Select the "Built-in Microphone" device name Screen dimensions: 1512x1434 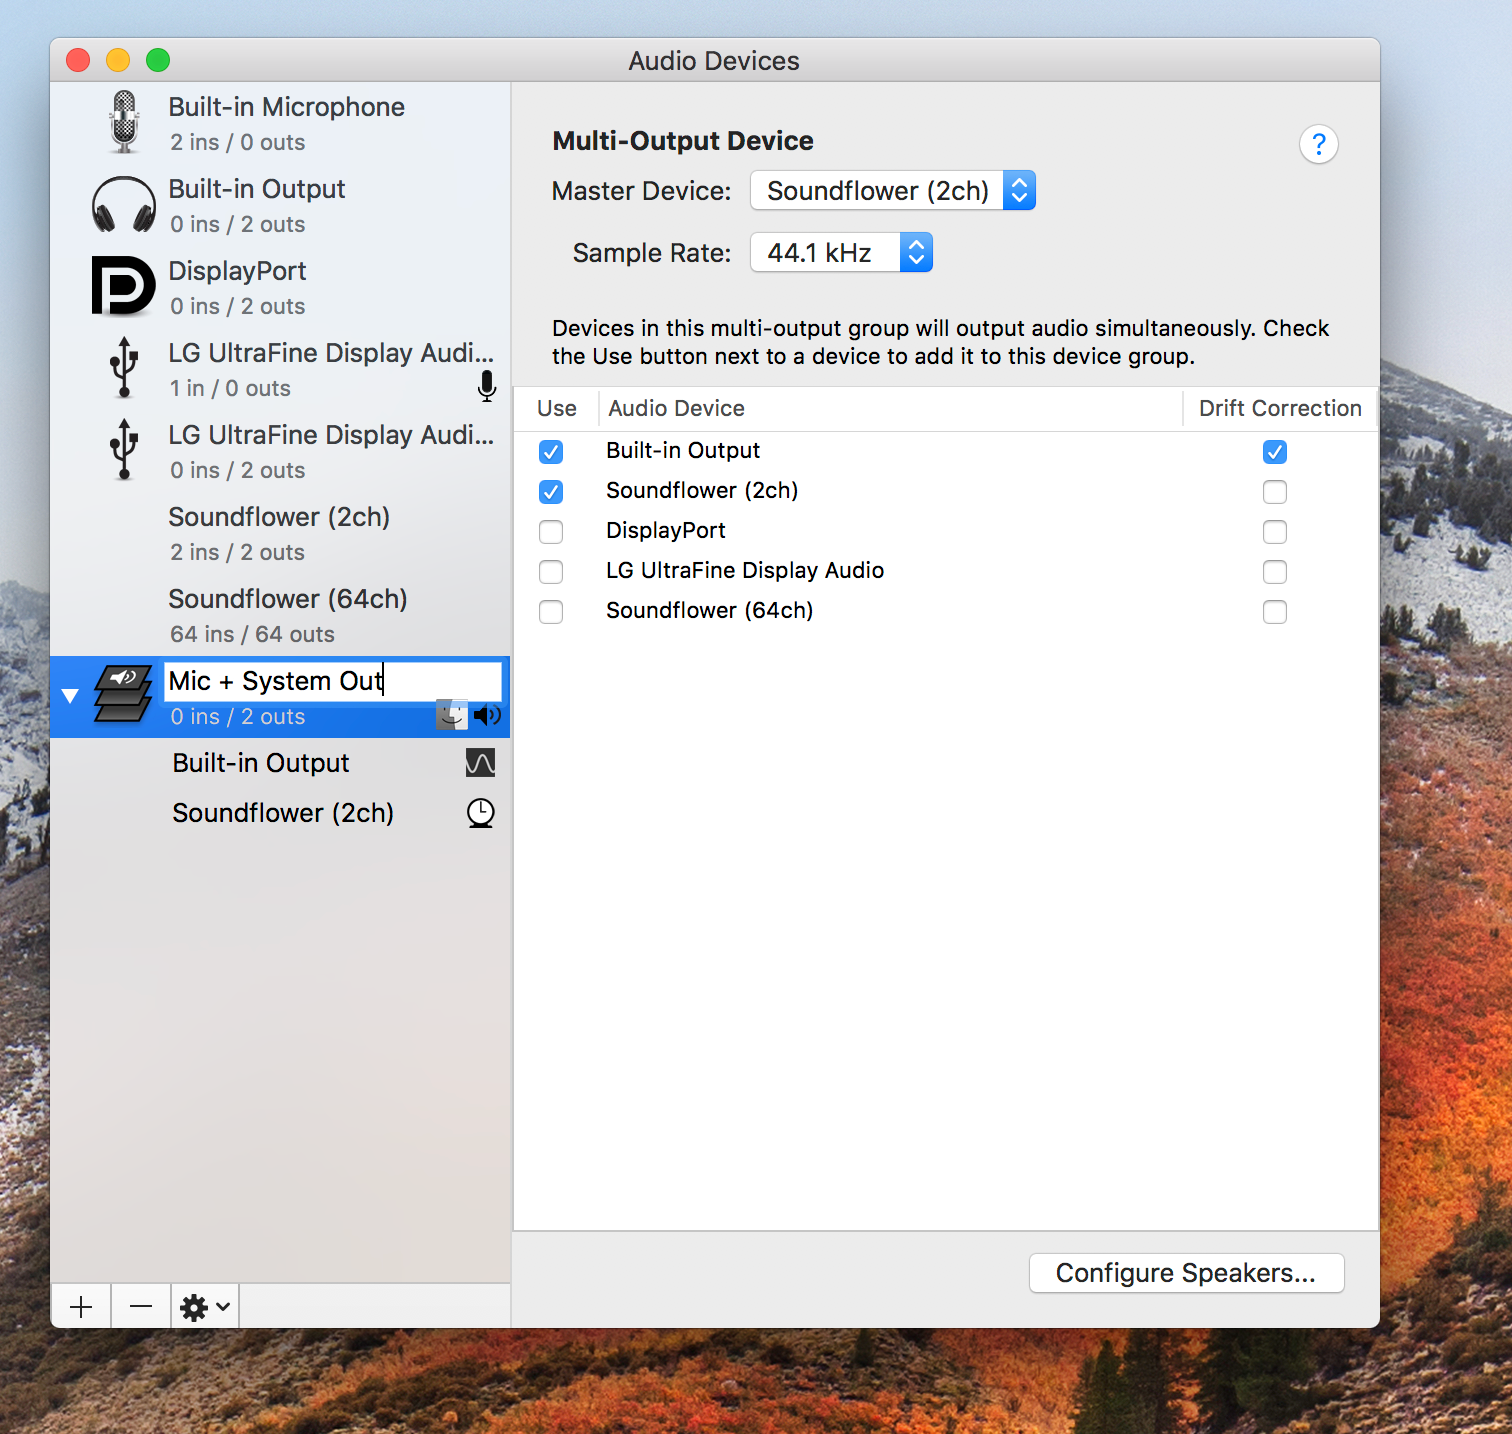(x=287, y=107)
